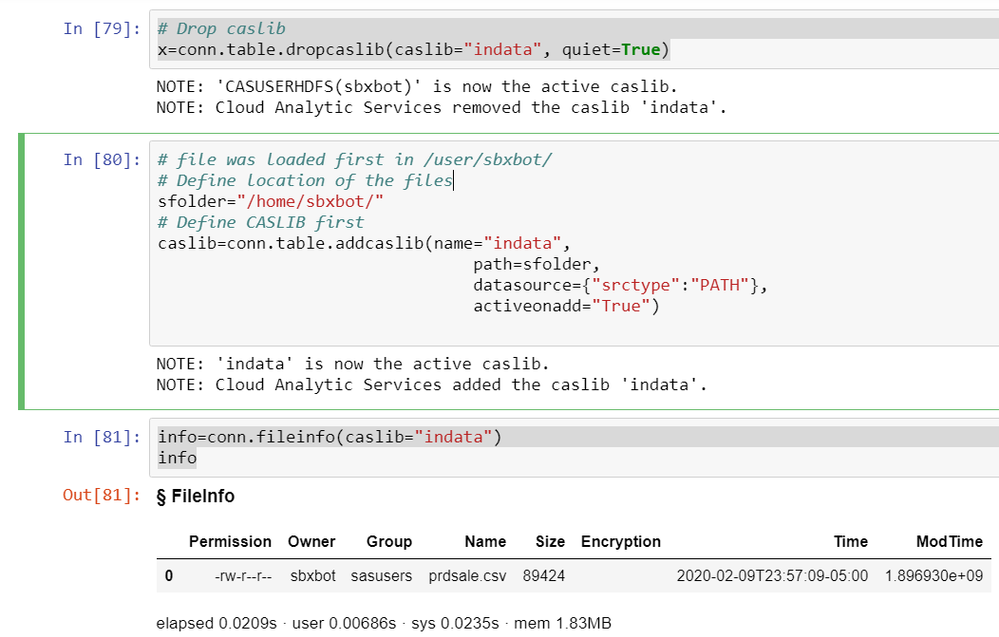The width and height of the screenshot is (999, 637).
Task: Click the In [81] cell prompt
Action: pos(102,437)
